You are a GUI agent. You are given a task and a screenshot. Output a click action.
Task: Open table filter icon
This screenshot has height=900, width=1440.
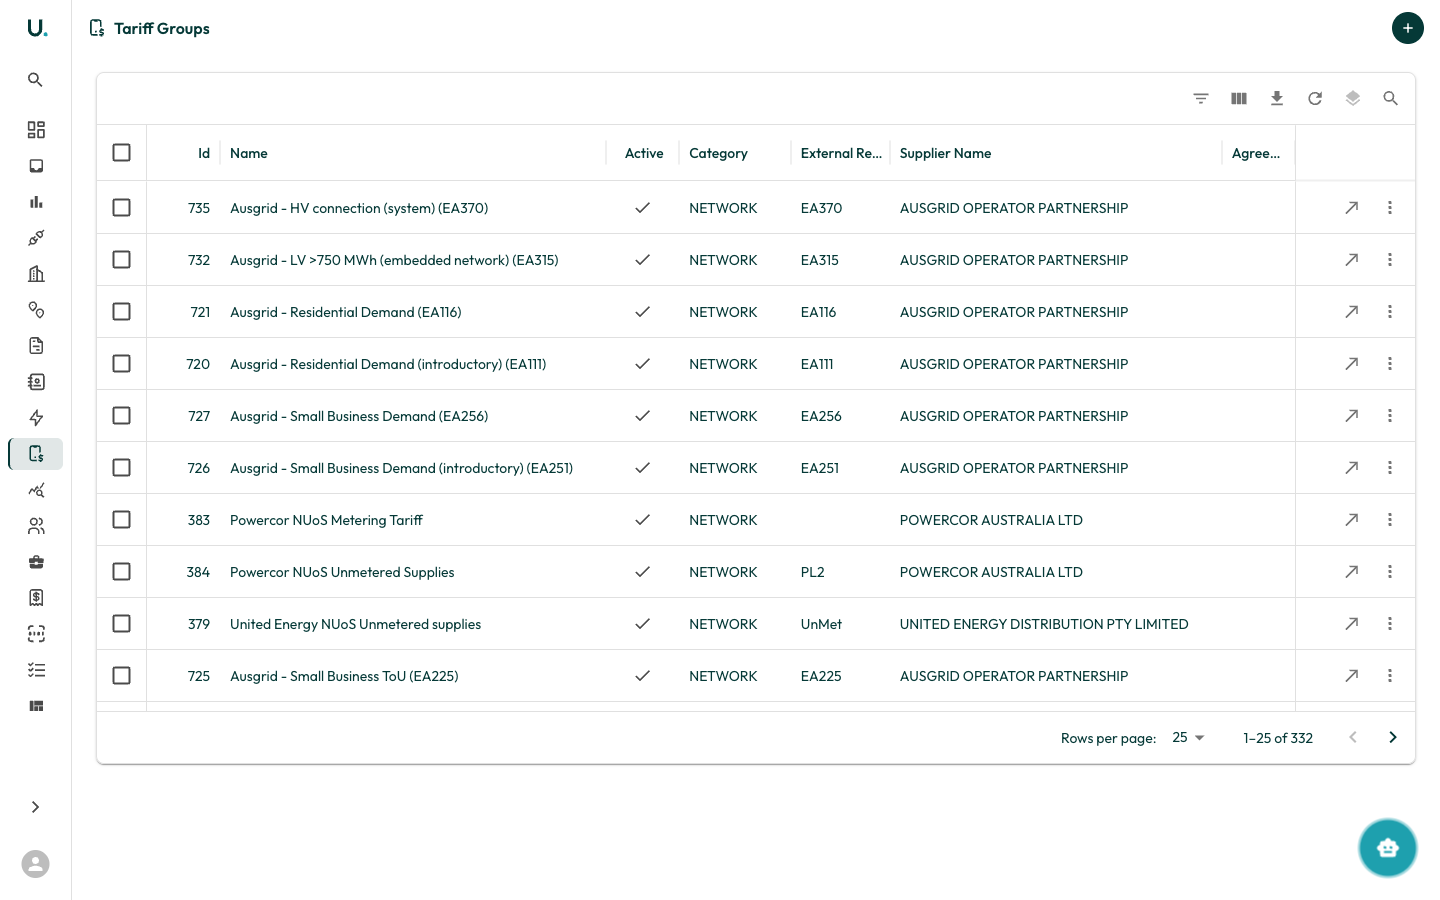(1201, 98)
